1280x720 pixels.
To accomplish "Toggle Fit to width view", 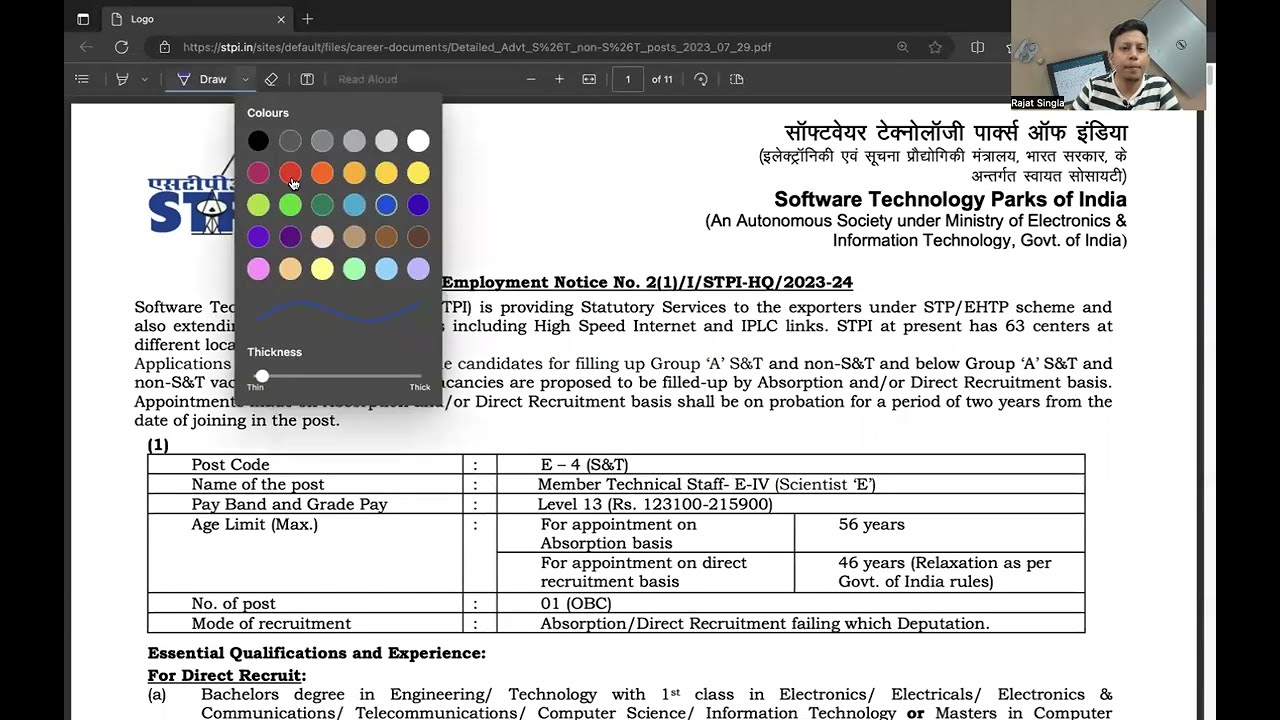I will pyautogui.click(x=589, y=79).
